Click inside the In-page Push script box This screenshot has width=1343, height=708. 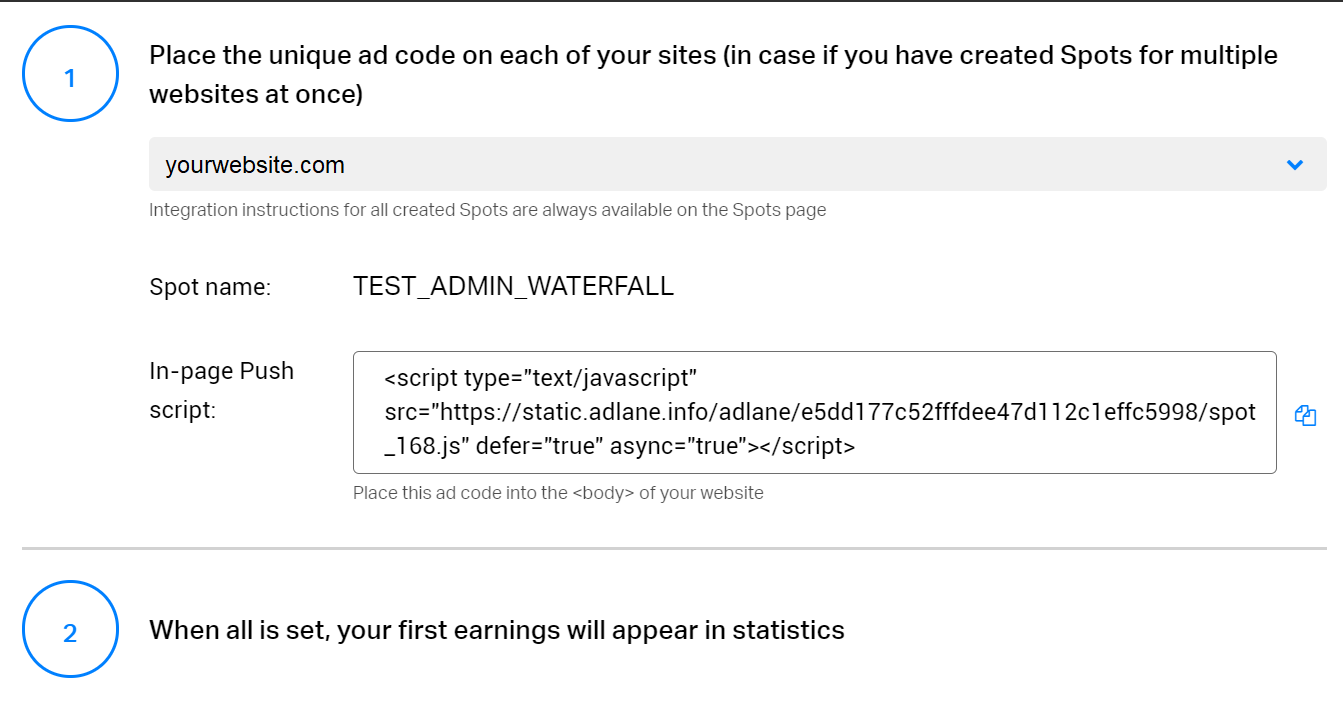click(x=814, y=412)
